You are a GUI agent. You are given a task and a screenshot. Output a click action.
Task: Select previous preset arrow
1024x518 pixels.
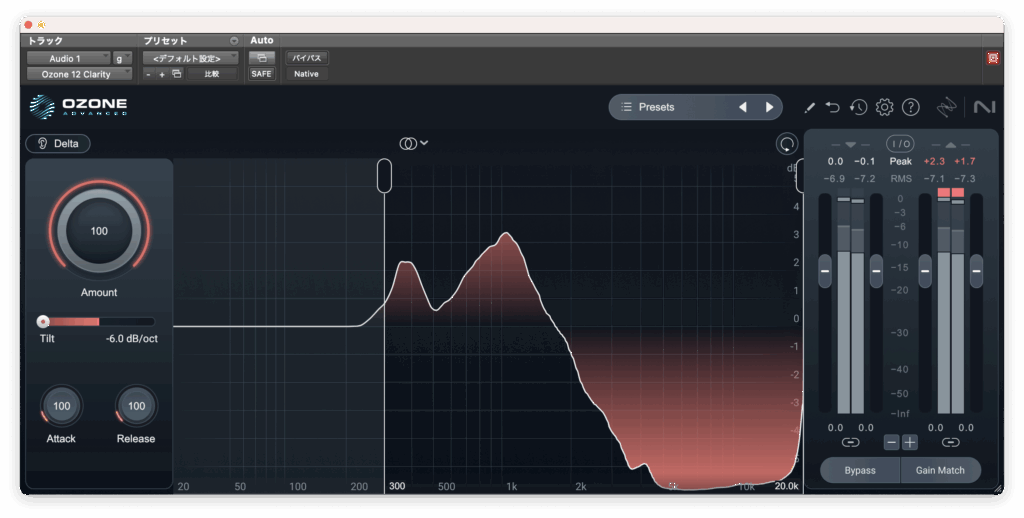click(743, 107)
